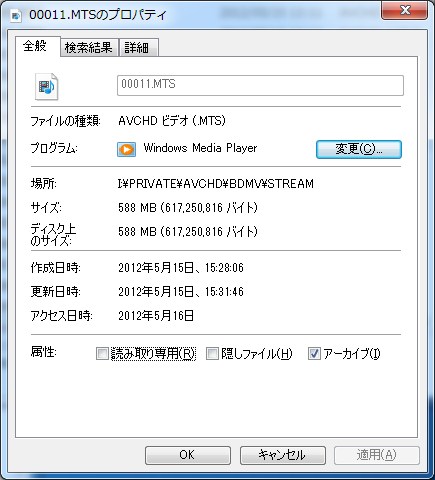This screenshot has width=435, height=480.
Task: Click the 属性 label
Action: [44, 352]
